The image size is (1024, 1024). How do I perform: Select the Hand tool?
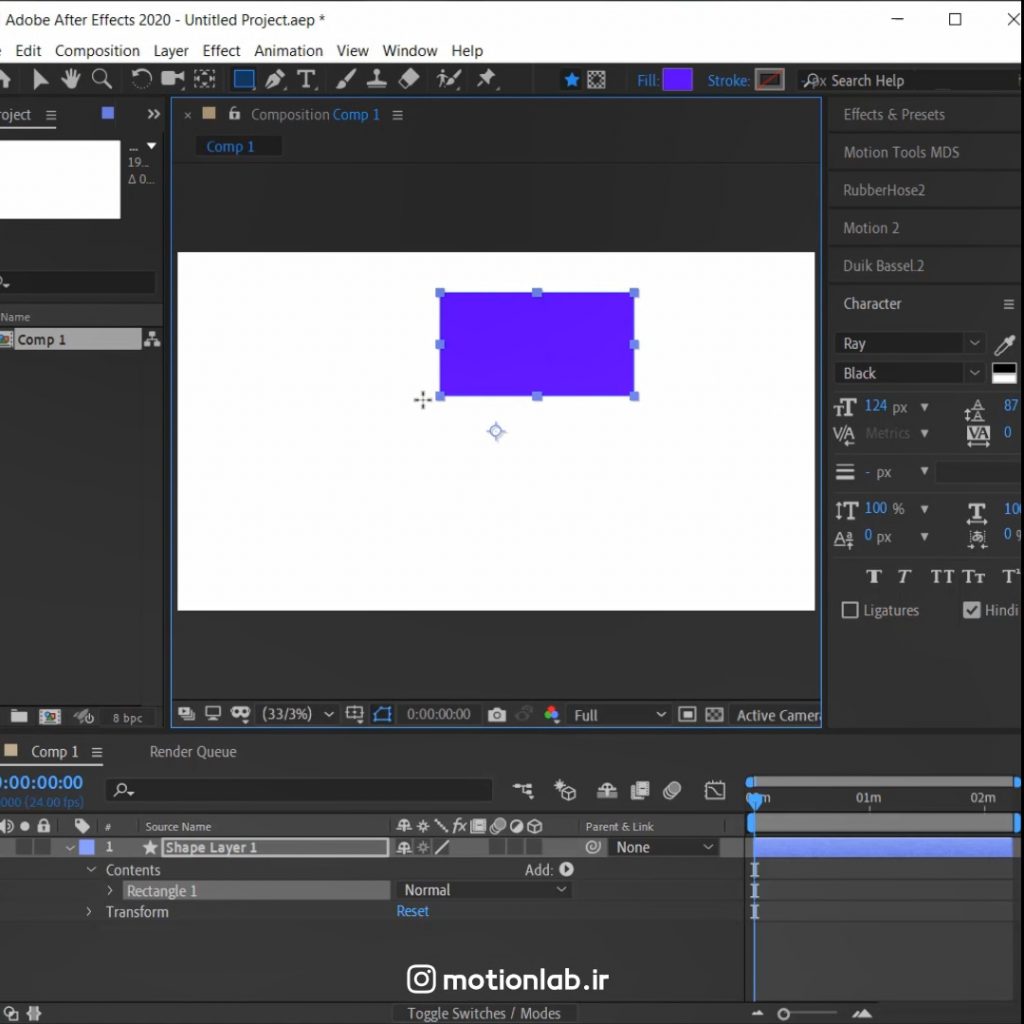click(x=71, y=80)
